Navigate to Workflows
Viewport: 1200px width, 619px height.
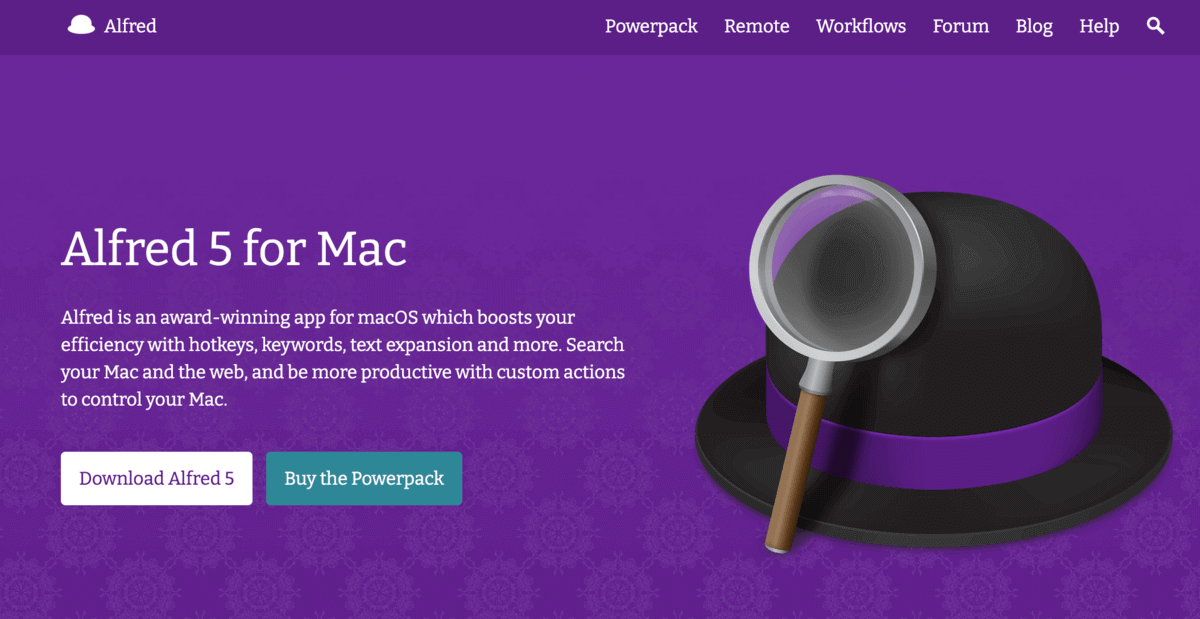click(861, 26)
